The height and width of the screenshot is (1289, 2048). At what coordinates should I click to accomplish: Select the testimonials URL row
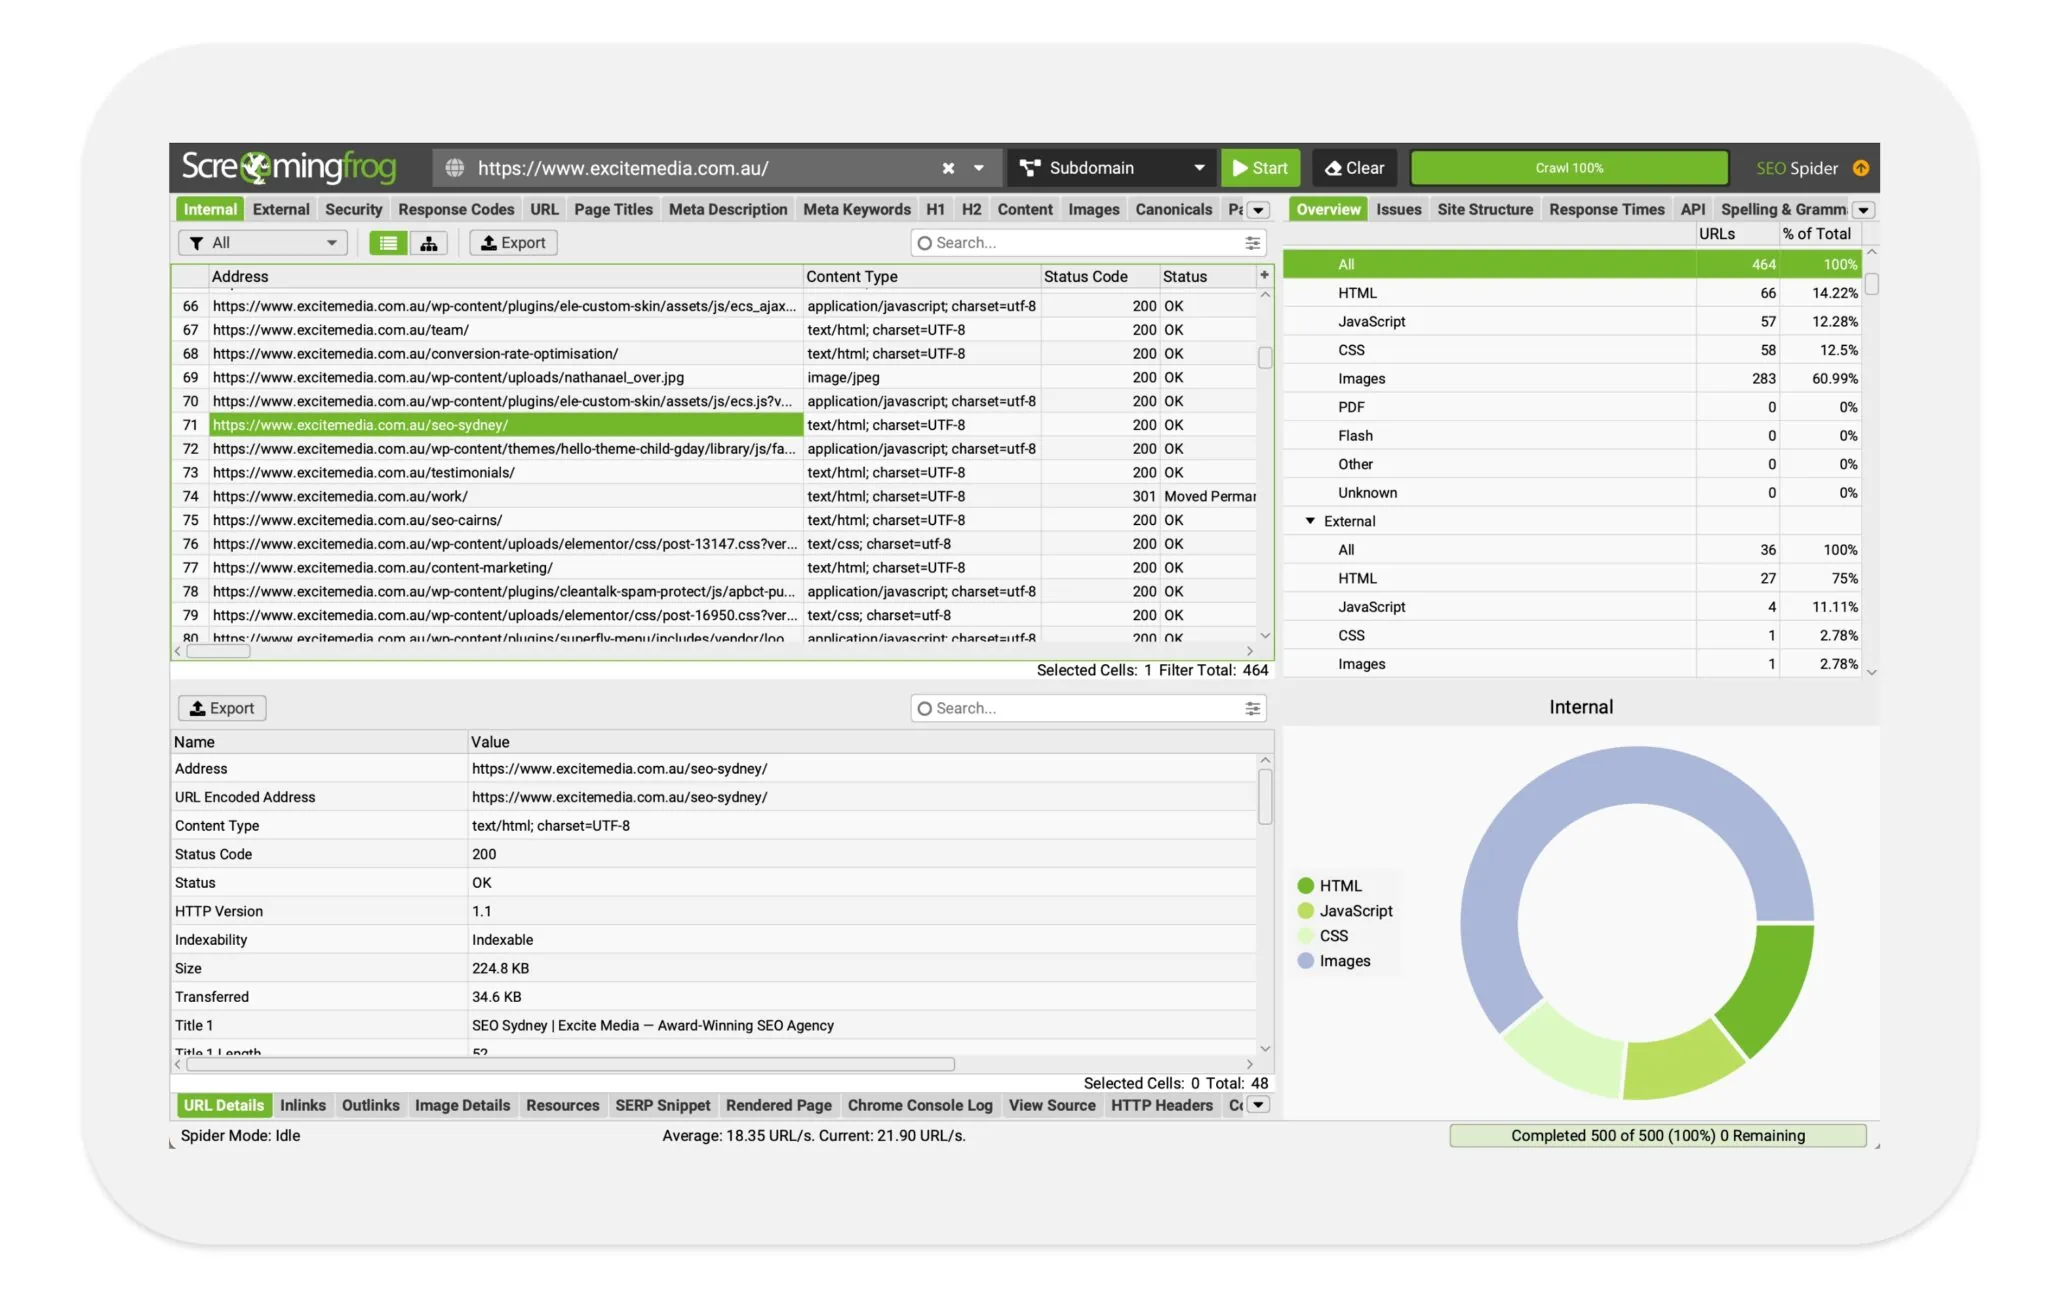505,473
